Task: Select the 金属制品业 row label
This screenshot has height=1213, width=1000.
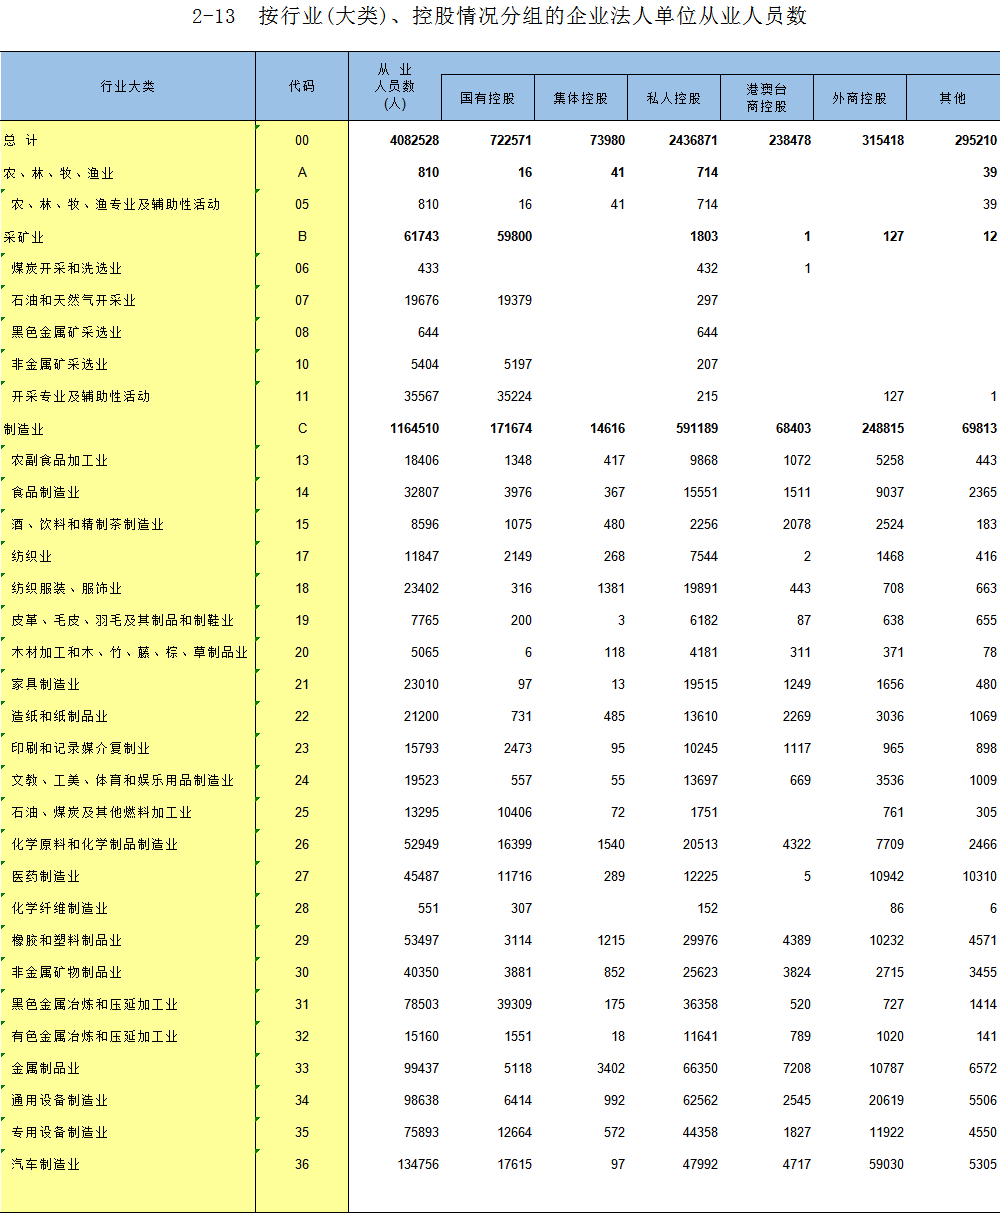Action: (x=45, y=1069)
